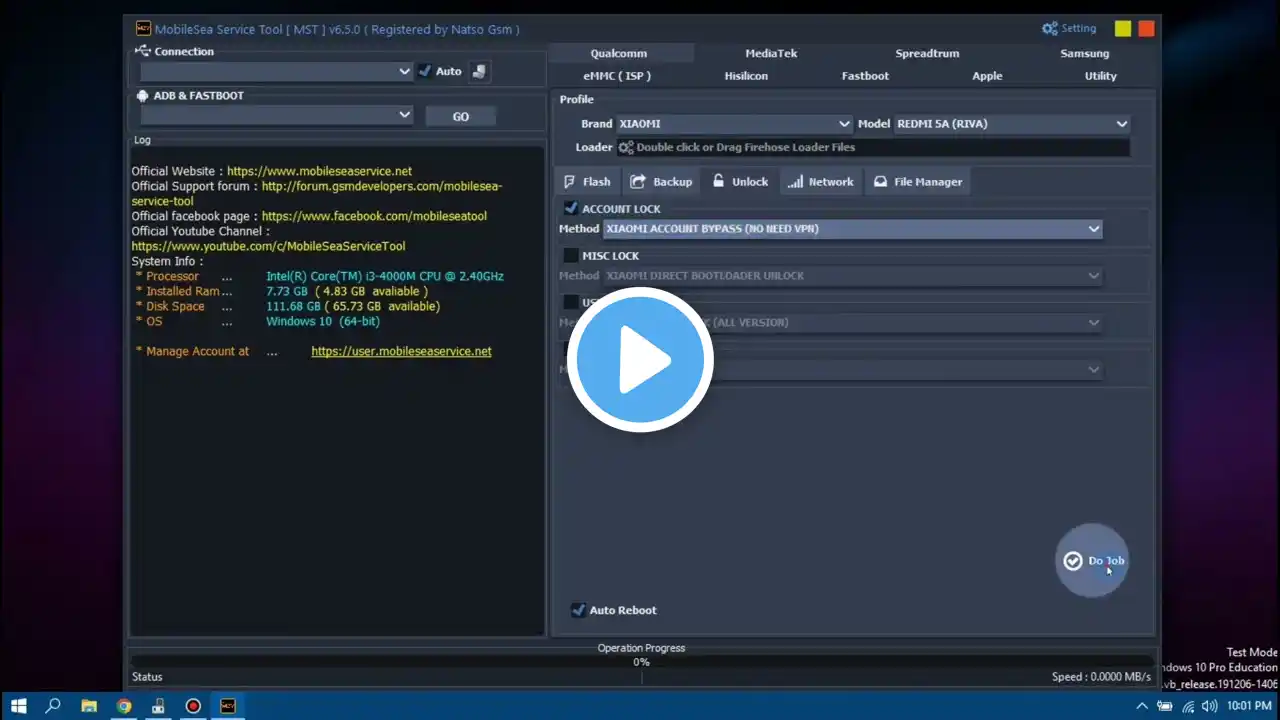Viewport: 1280px width, 720px height.
Task: Open the eMMC ( ISP ) tab
Action: pos(617,76)
